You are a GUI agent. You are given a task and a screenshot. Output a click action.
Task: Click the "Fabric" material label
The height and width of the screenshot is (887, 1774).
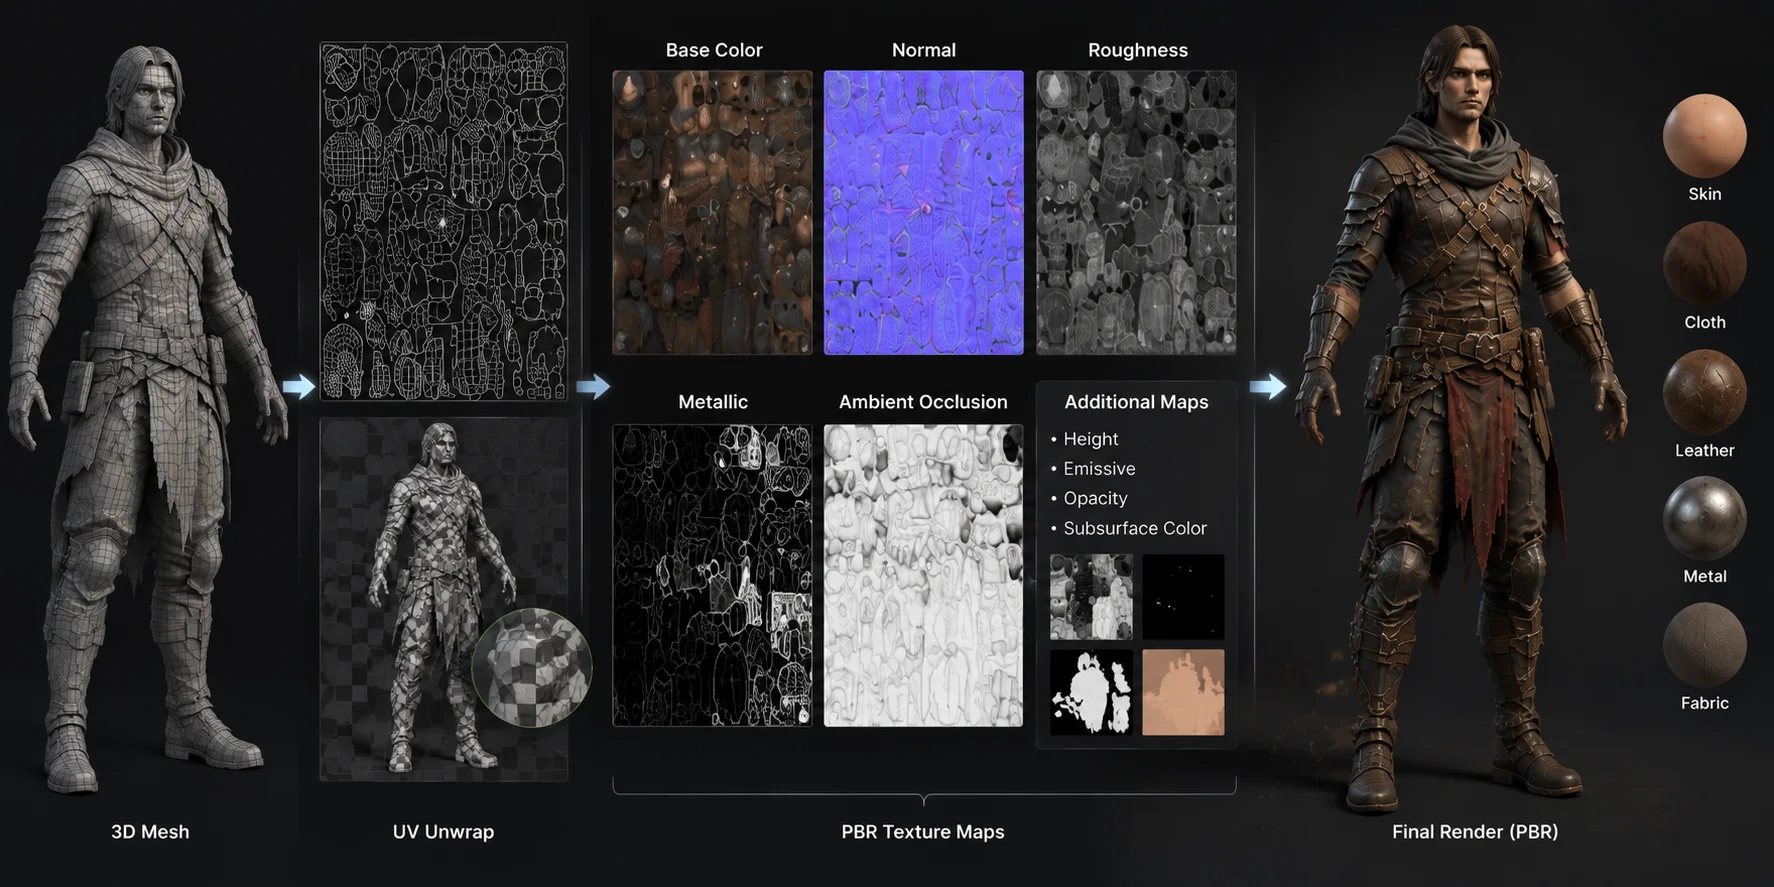click(1705, 703)
